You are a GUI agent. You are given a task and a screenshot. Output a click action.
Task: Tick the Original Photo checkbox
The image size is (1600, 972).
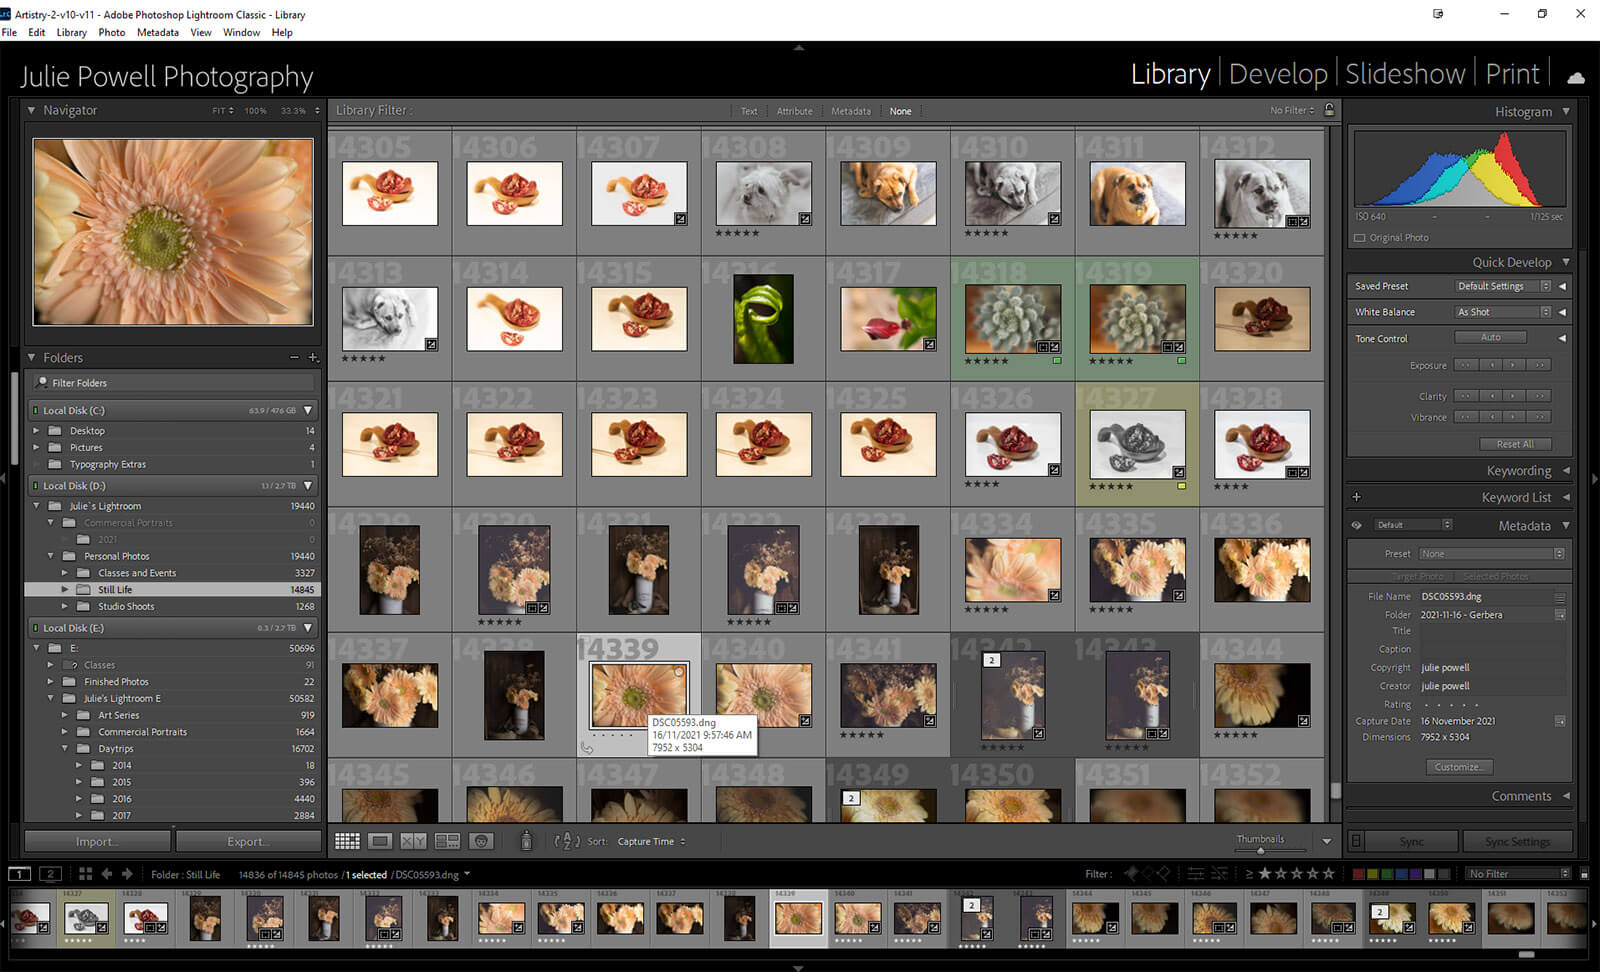point(1359,238)
